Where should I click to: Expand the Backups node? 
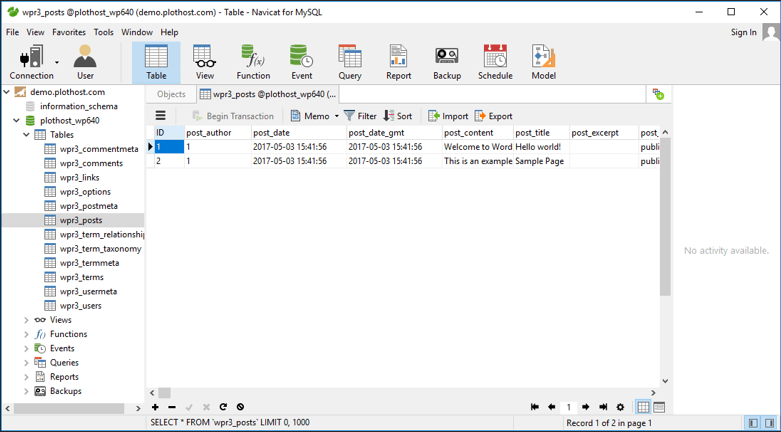pyautogui.click(x=26, y=391)
